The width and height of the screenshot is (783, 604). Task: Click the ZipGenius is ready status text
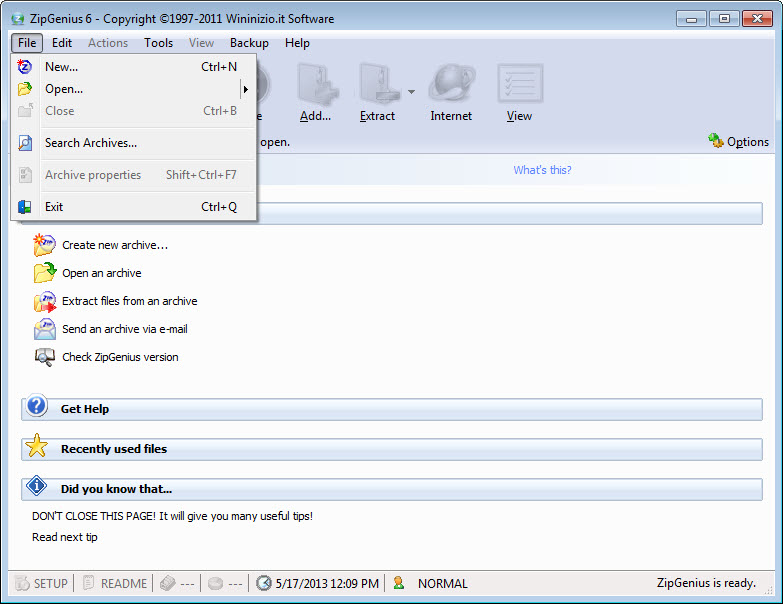point(706,583)
